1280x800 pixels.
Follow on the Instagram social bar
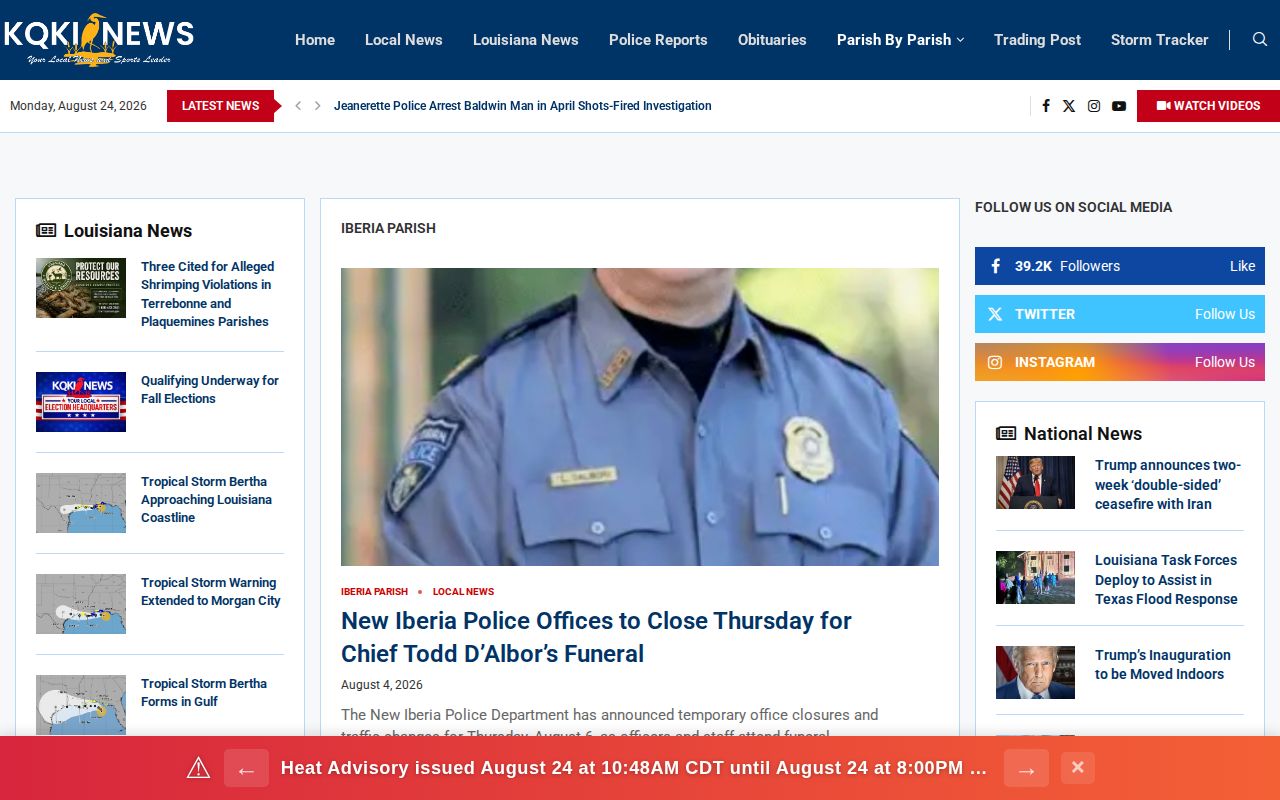[1120, 362]
